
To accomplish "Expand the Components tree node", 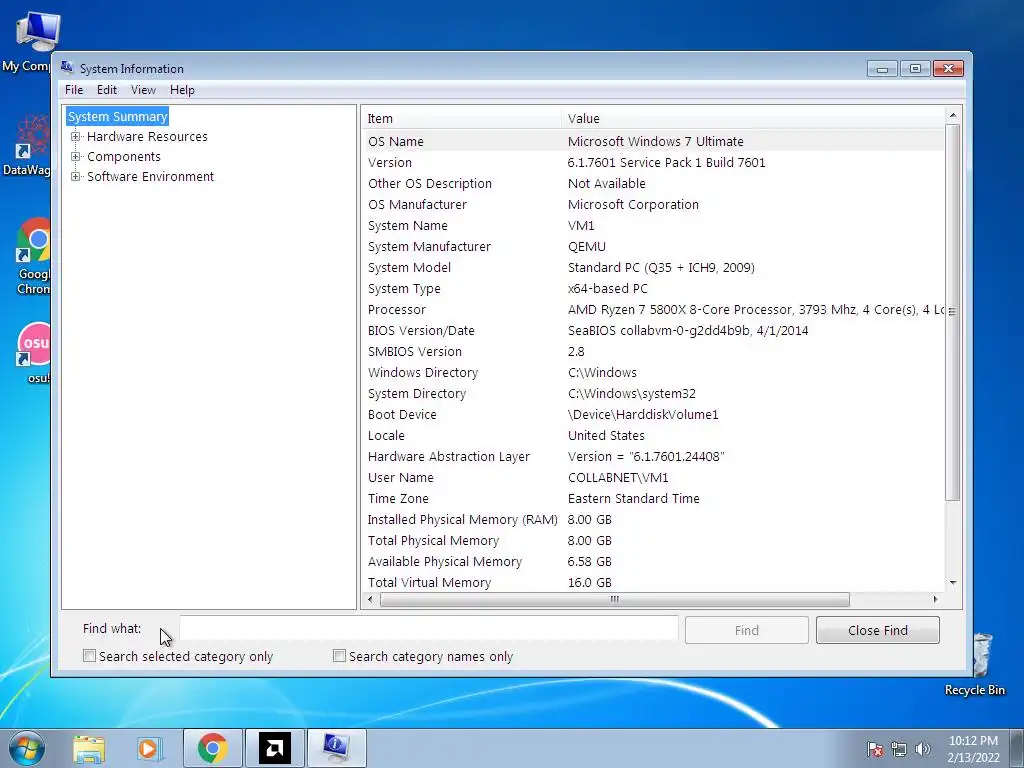I will click(75, 157).
